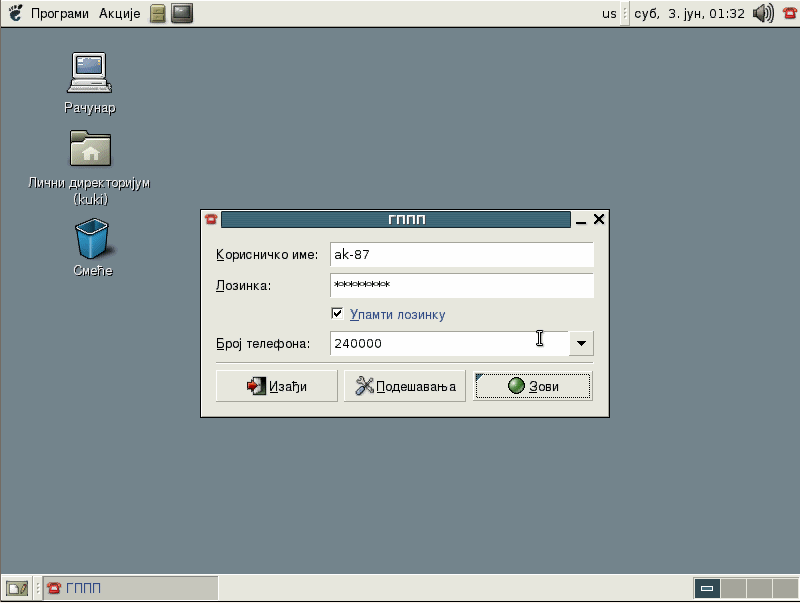Viewport: 800px width, 604px height.
Task: Click the Зови dial button
Action: (x=533, y=386)
